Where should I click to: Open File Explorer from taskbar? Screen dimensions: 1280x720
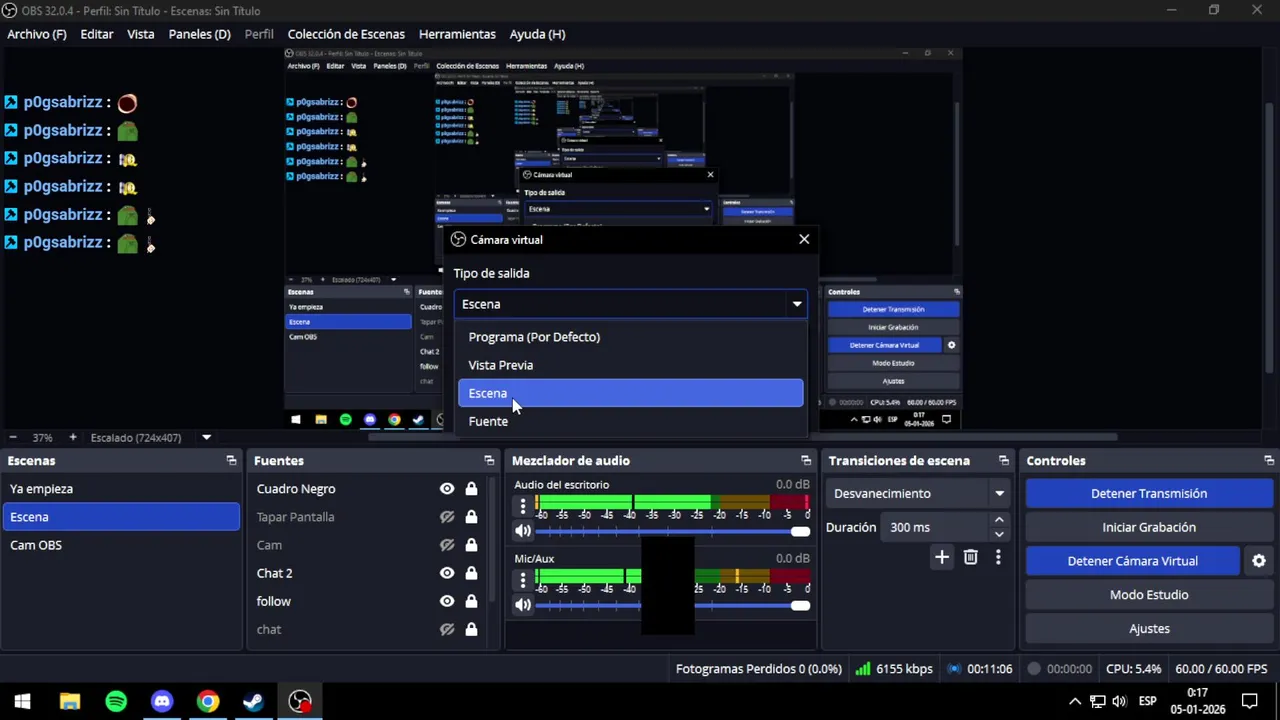point(69,702)
